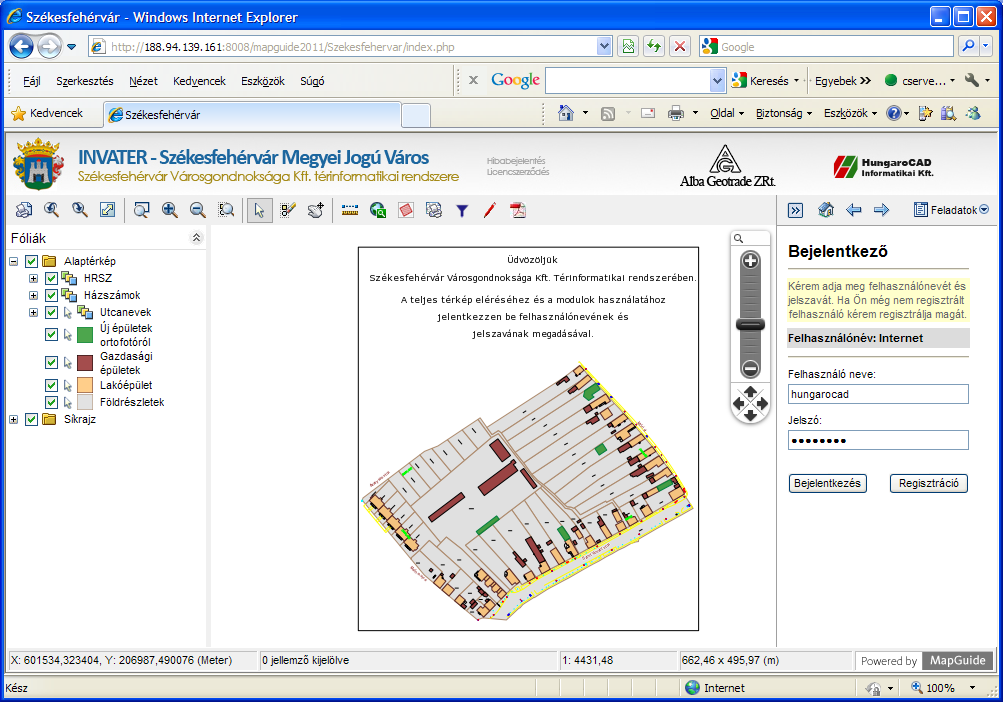Go back with task pane left arrow
This screenshot has height=702, width=1003.
(x=853, y=210)
